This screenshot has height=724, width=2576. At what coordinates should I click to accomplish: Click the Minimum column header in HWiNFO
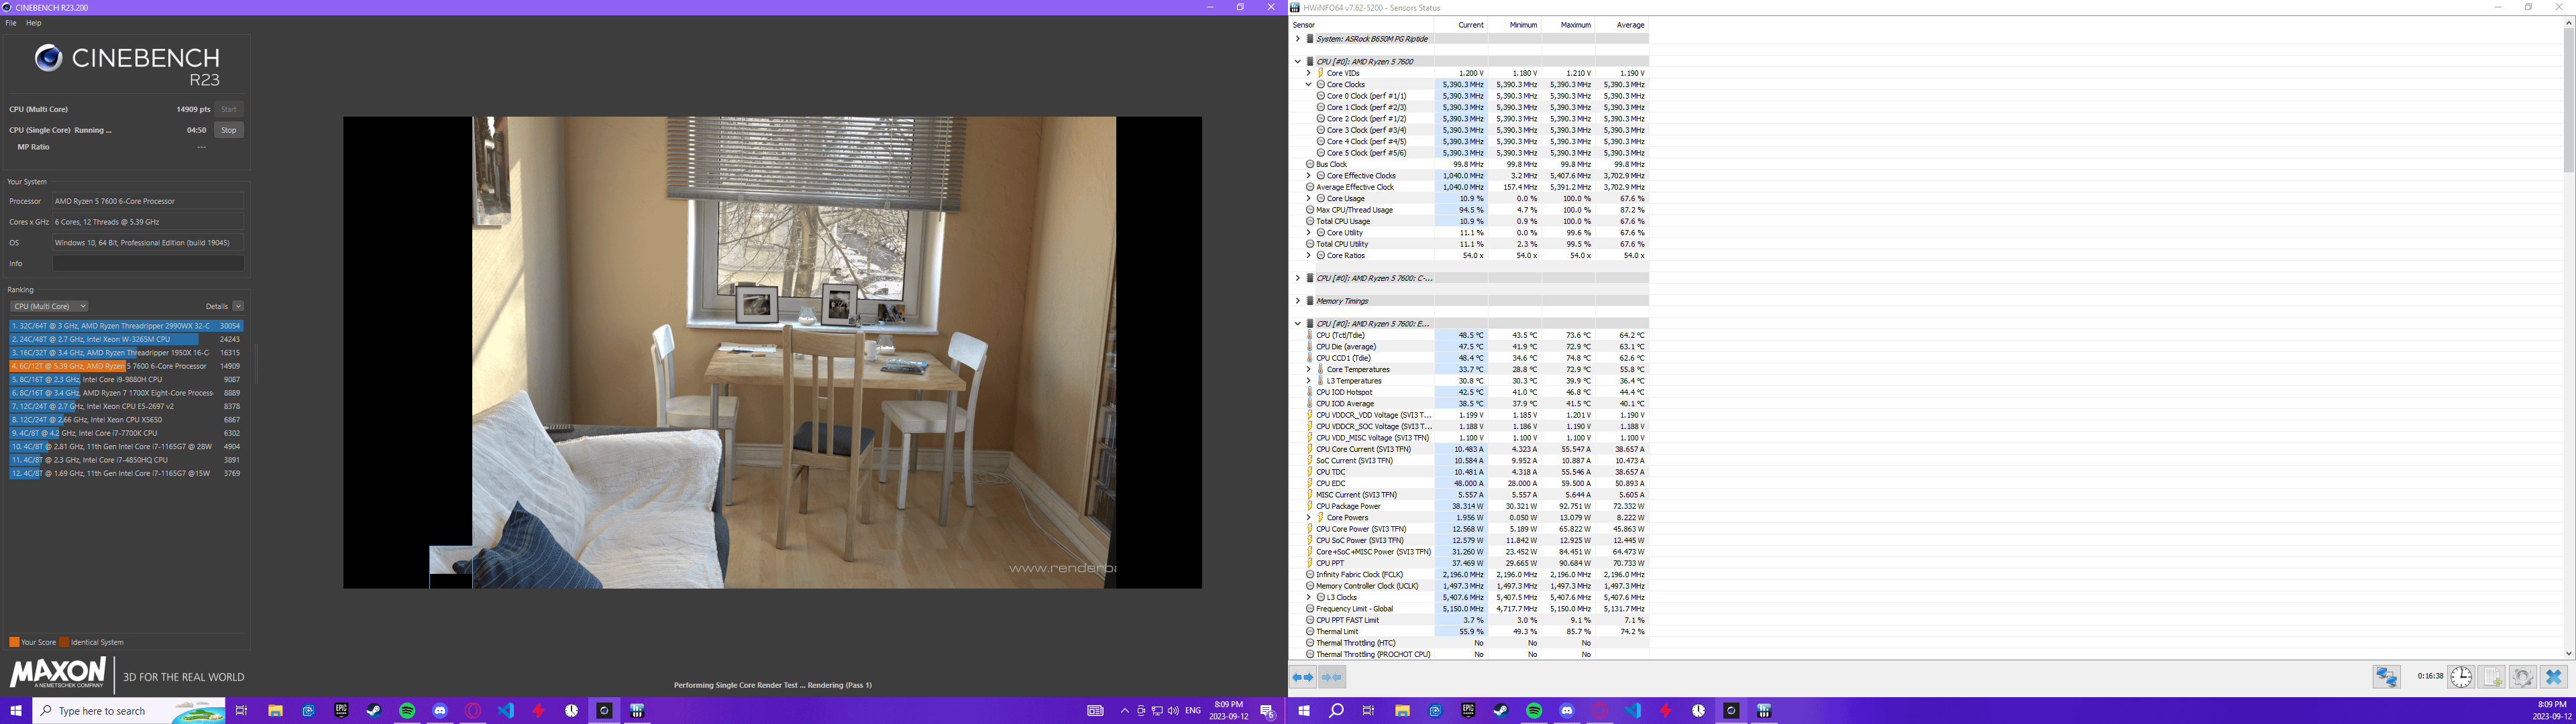1514,25
